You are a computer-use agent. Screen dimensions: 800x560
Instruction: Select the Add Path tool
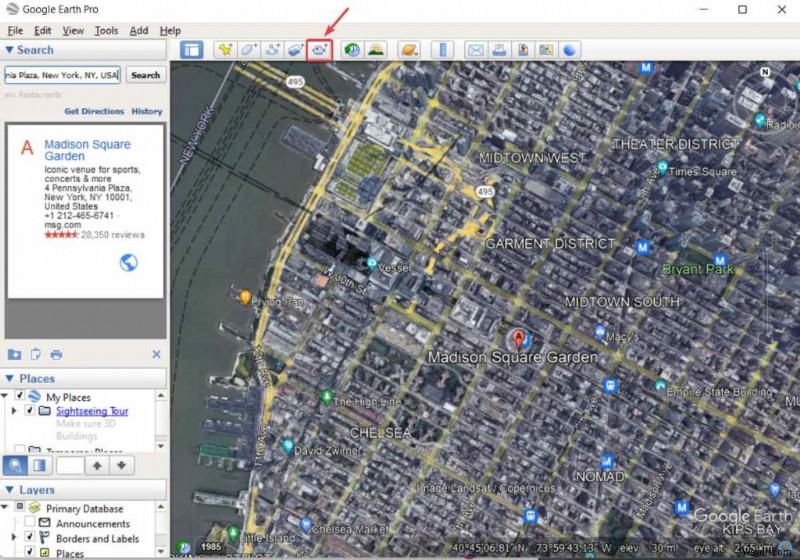[x=272, y=50]
